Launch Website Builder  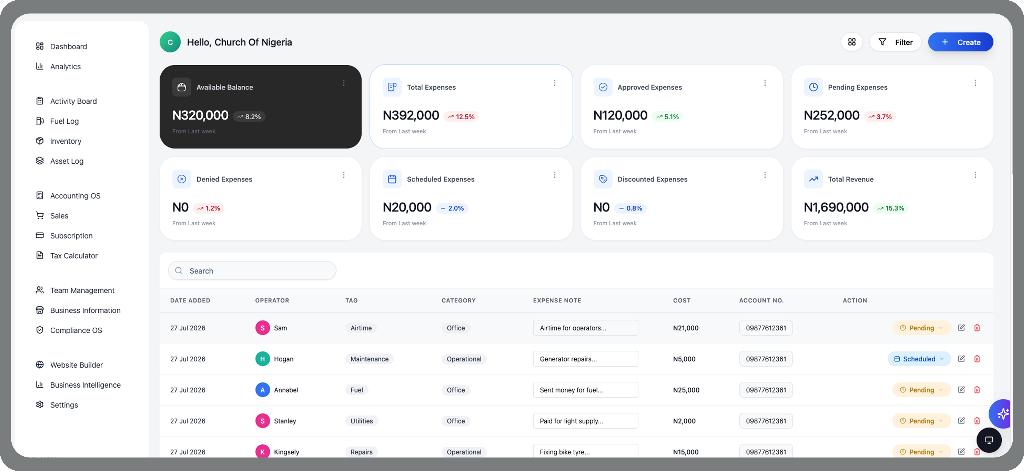(69, 365)
